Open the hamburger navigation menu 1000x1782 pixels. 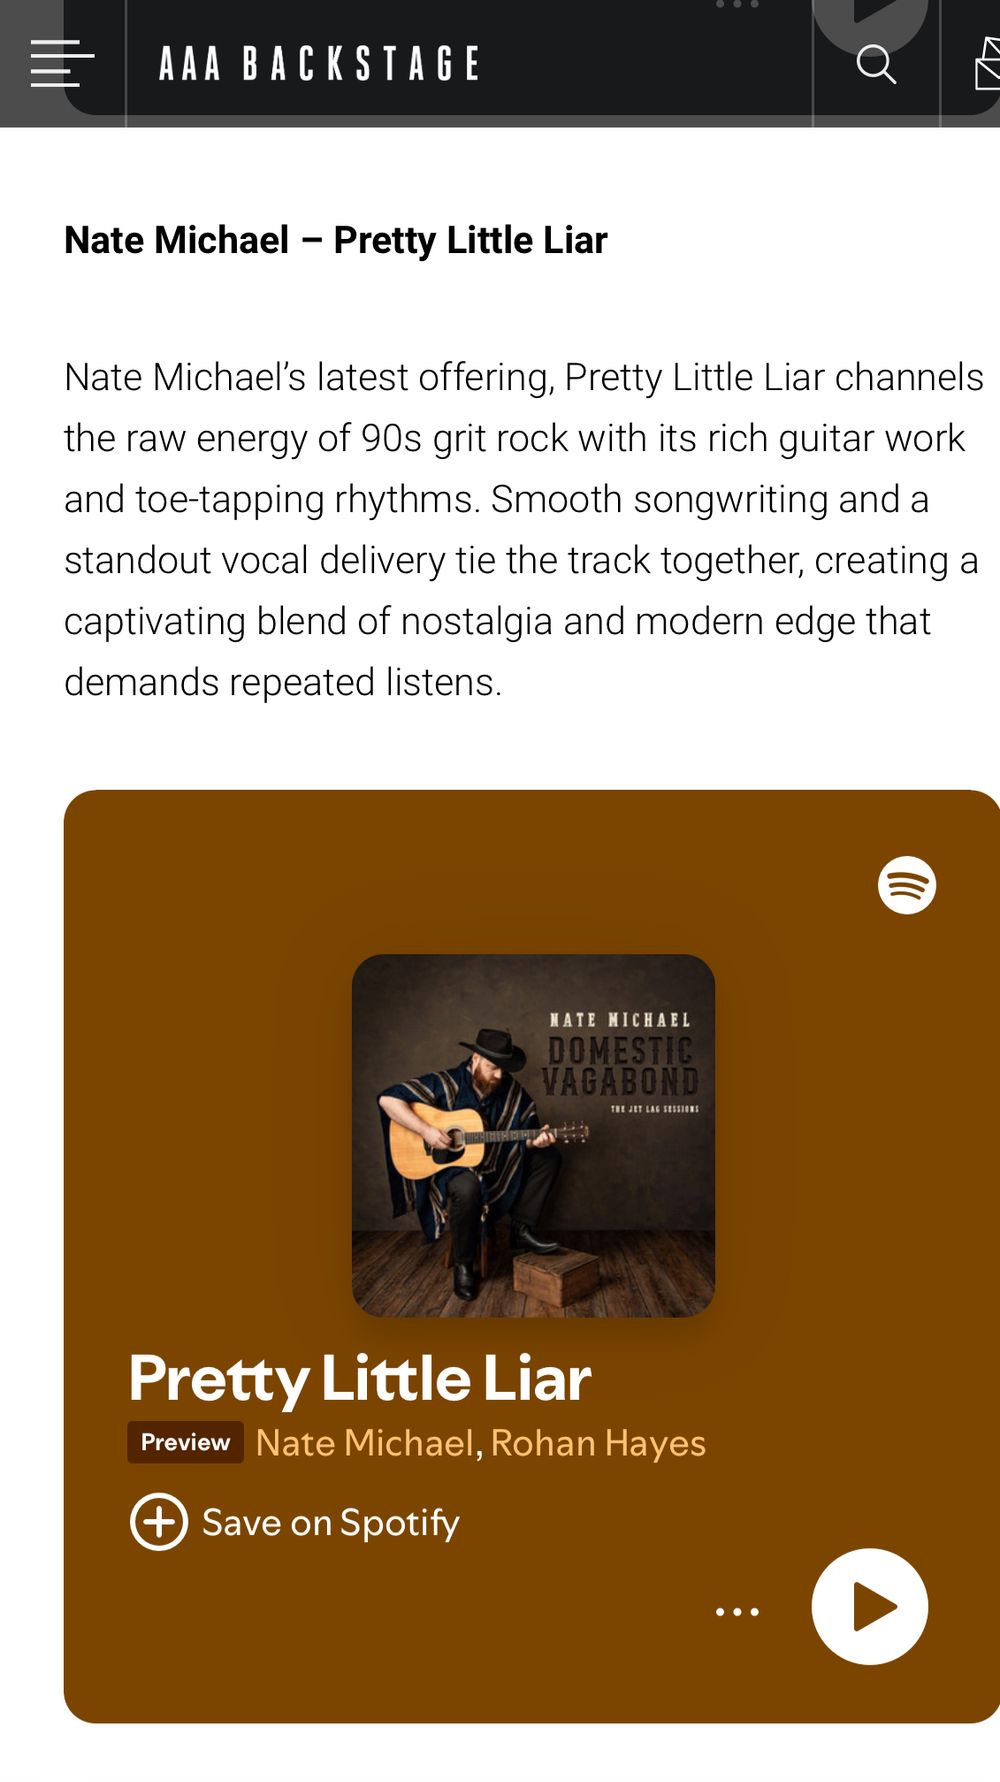61,63
